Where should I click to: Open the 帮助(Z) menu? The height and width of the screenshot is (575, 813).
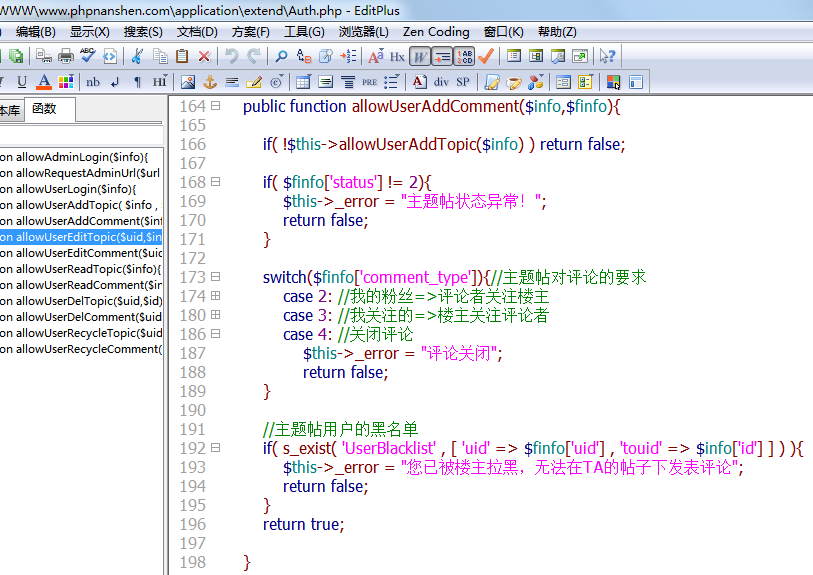coord(557,32)
